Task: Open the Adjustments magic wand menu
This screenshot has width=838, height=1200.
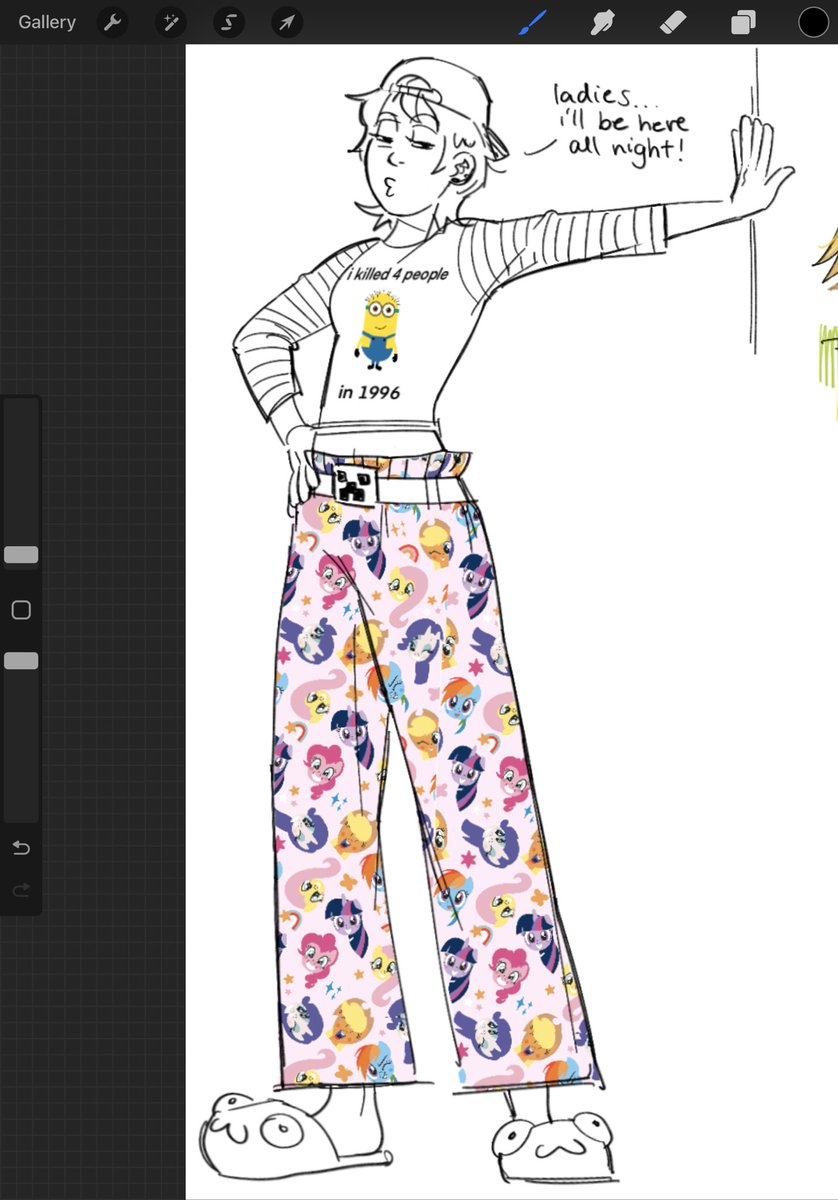Action: click(x=170, y=22)
